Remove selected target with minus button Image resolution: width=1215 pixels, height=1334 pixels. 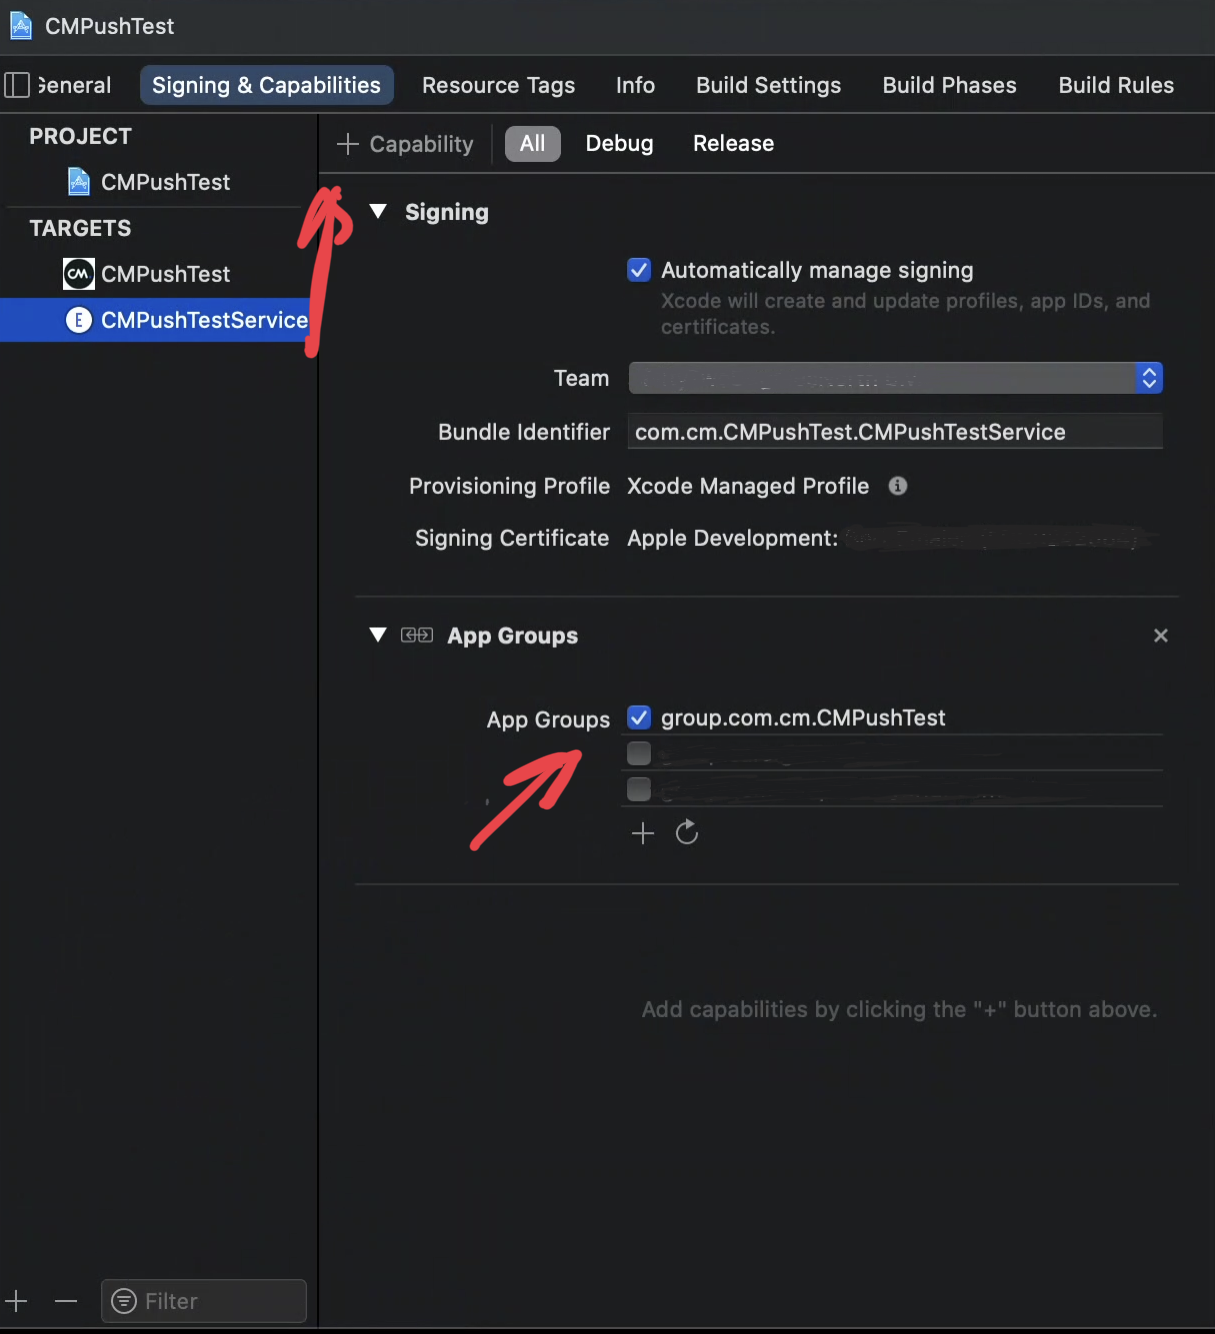(66, 1301)
